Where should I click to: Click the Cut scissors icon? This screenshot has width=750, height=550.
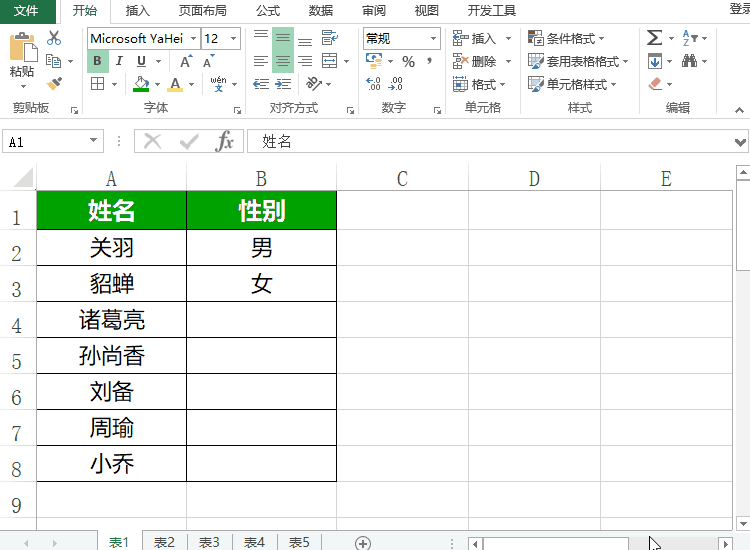(x=54, y=38)
